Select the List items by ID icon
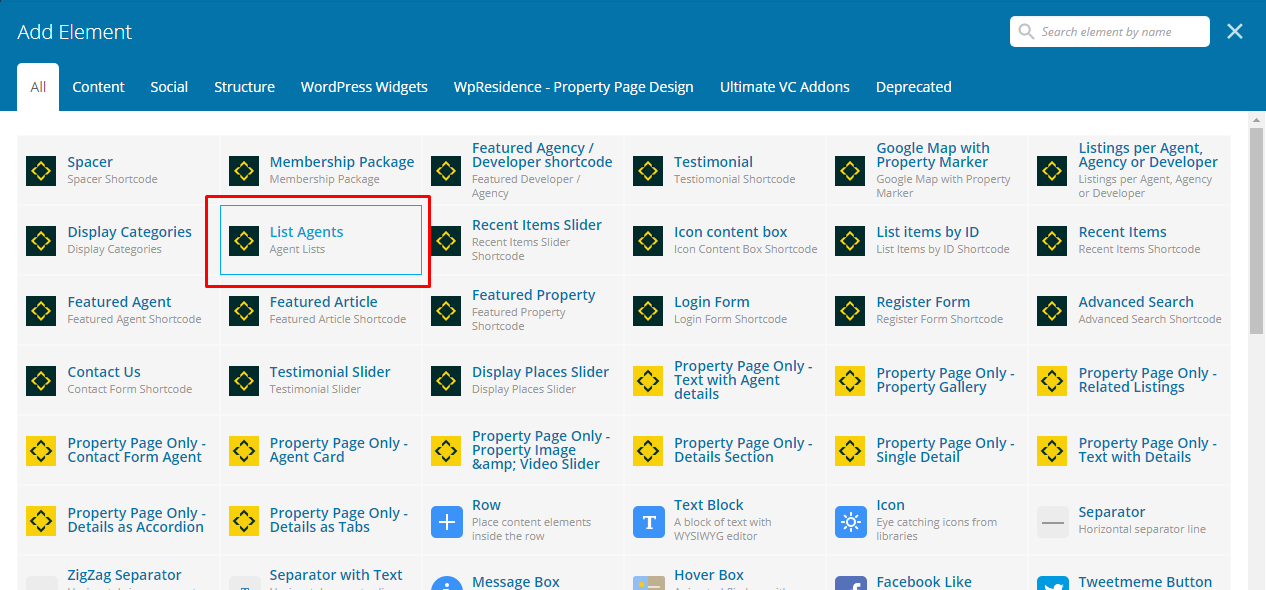This screenshot has height=590, width=1266. click(850, 241)
